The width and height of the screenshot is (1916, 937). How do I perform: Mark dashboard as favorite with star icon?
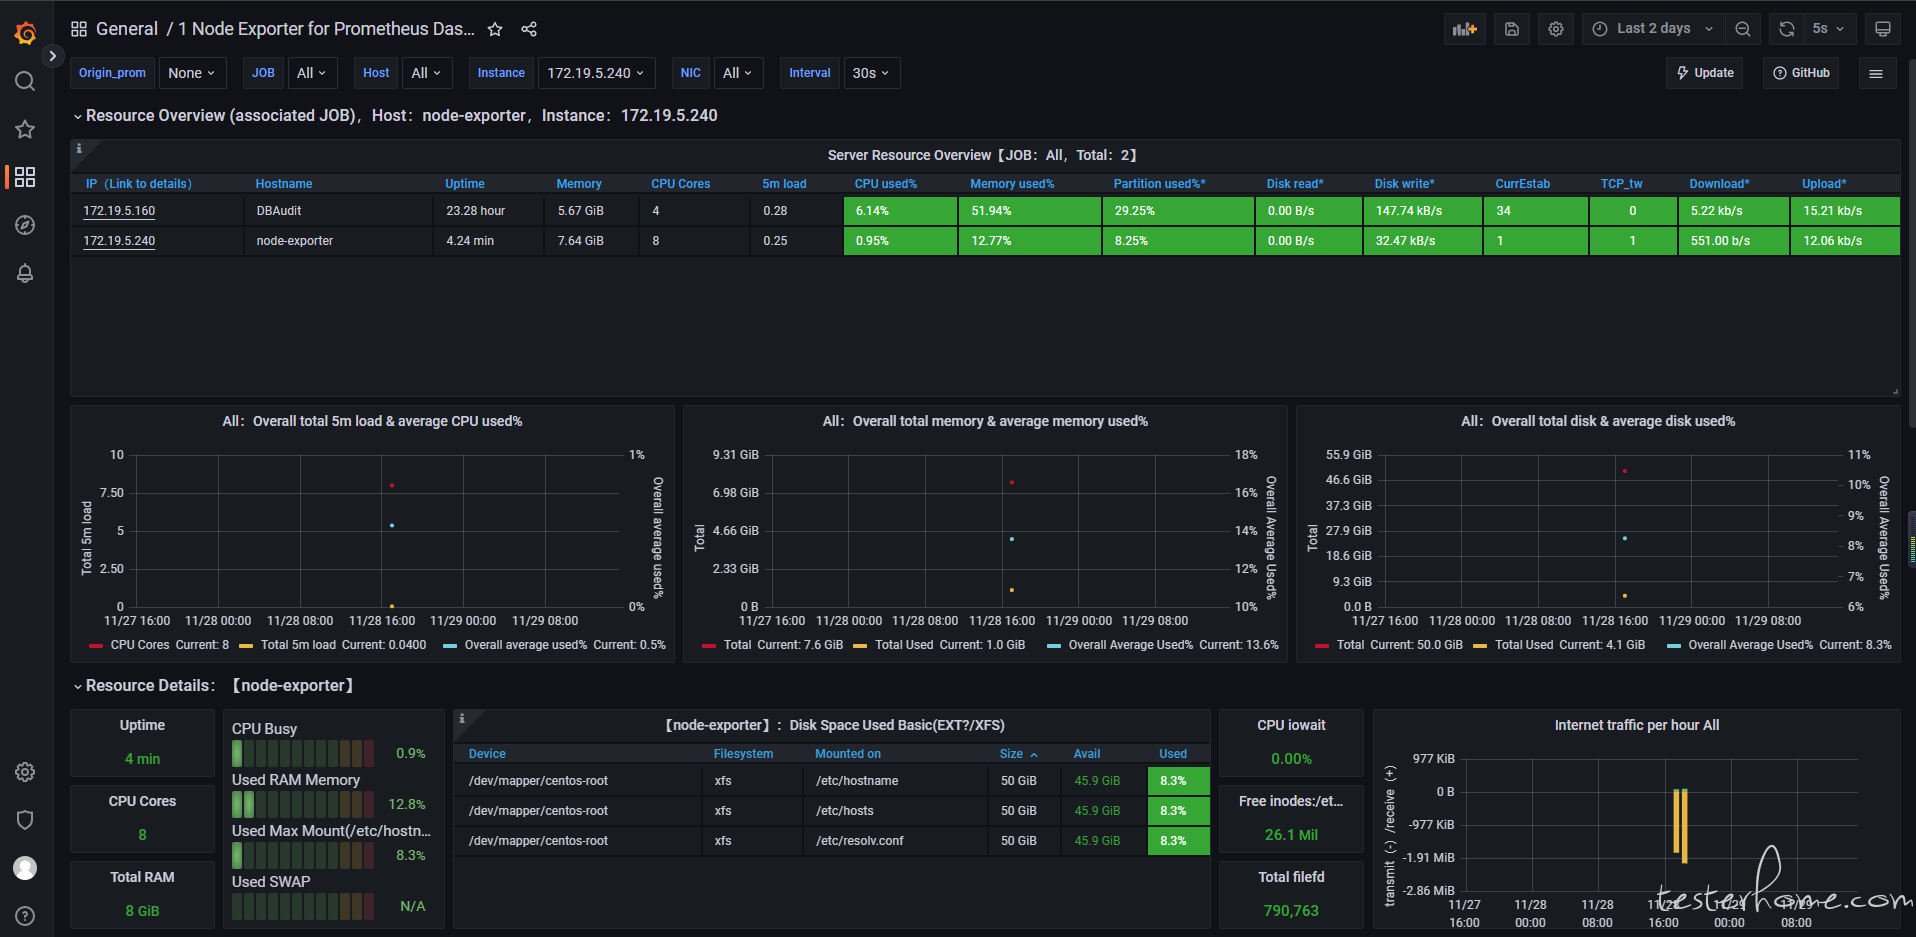click(495, 29)
